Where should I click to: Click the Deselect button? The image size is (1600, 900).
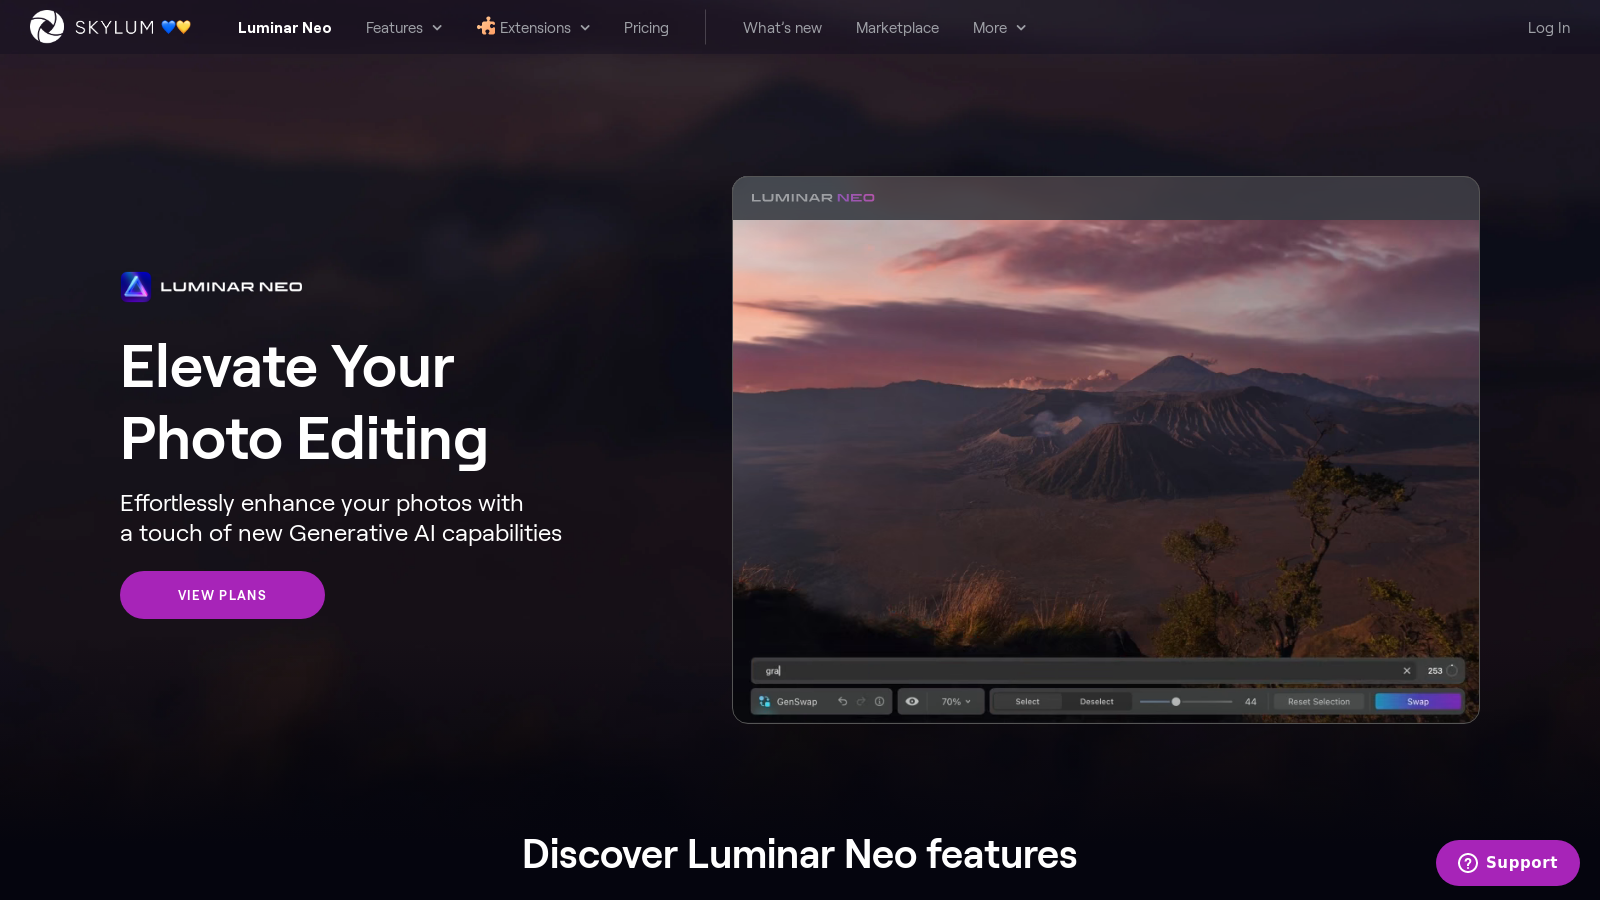(x=1096, y=702)
